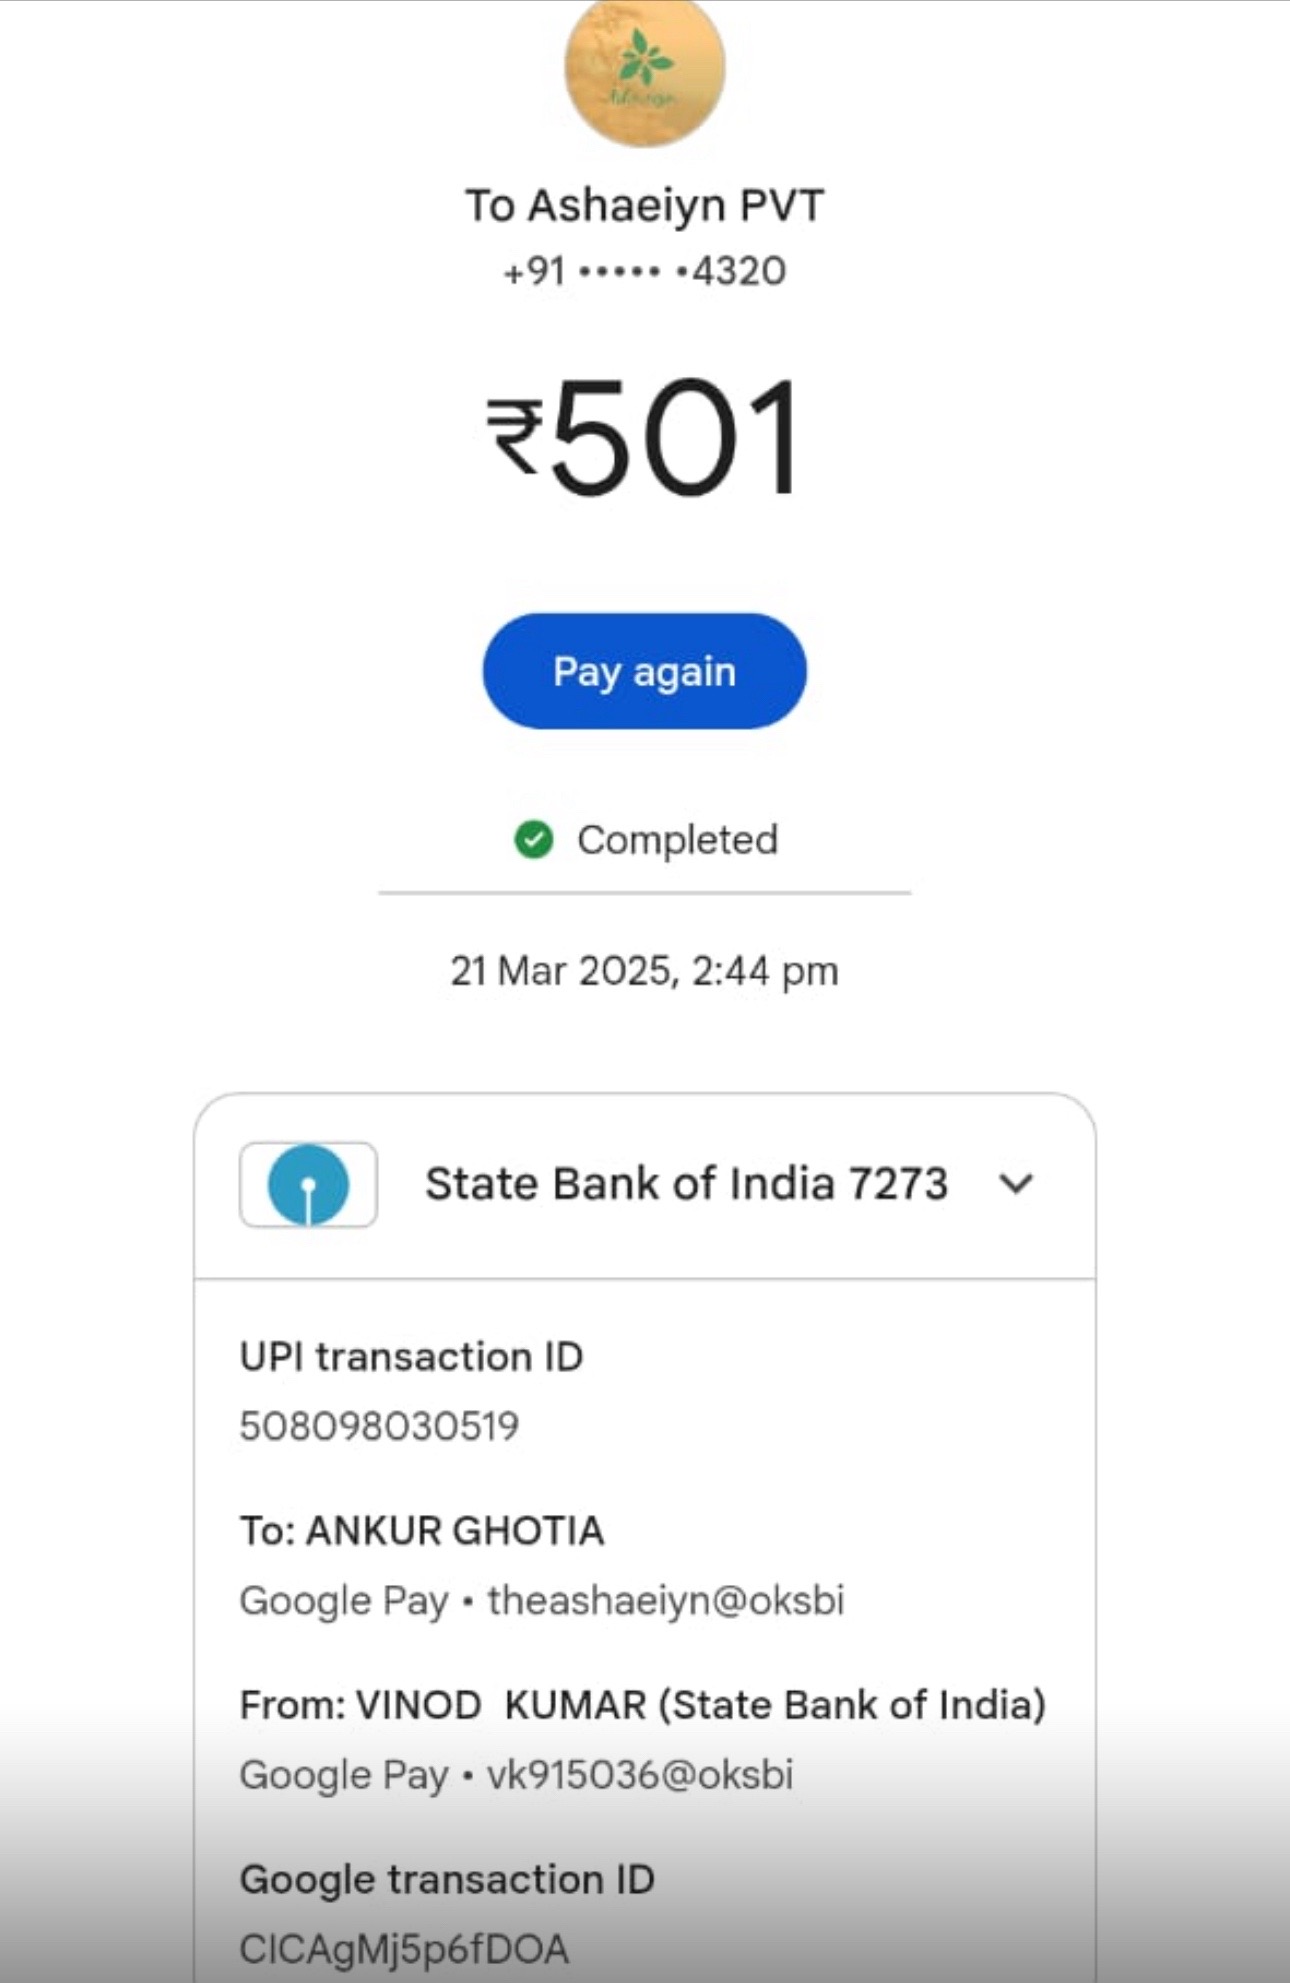This screenshot has height=1983, width=1290.
Task: Click the State Bank of India logo
Action: 309,1185
